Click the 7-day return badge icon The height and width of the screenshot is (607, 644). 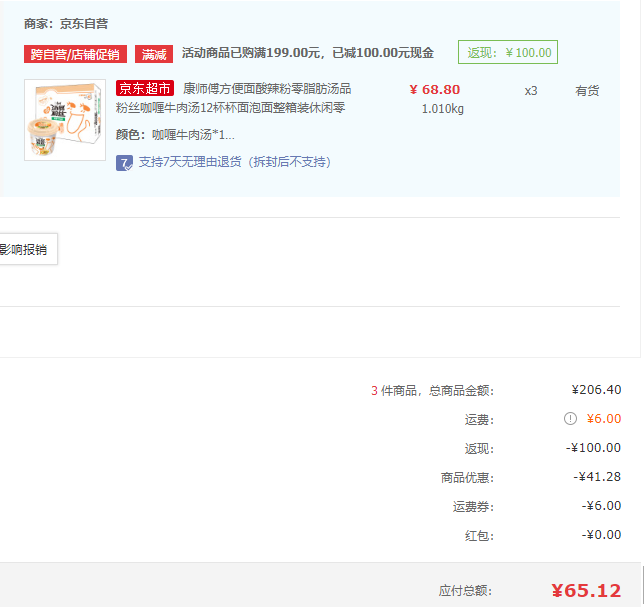click(x=124, y=163)
